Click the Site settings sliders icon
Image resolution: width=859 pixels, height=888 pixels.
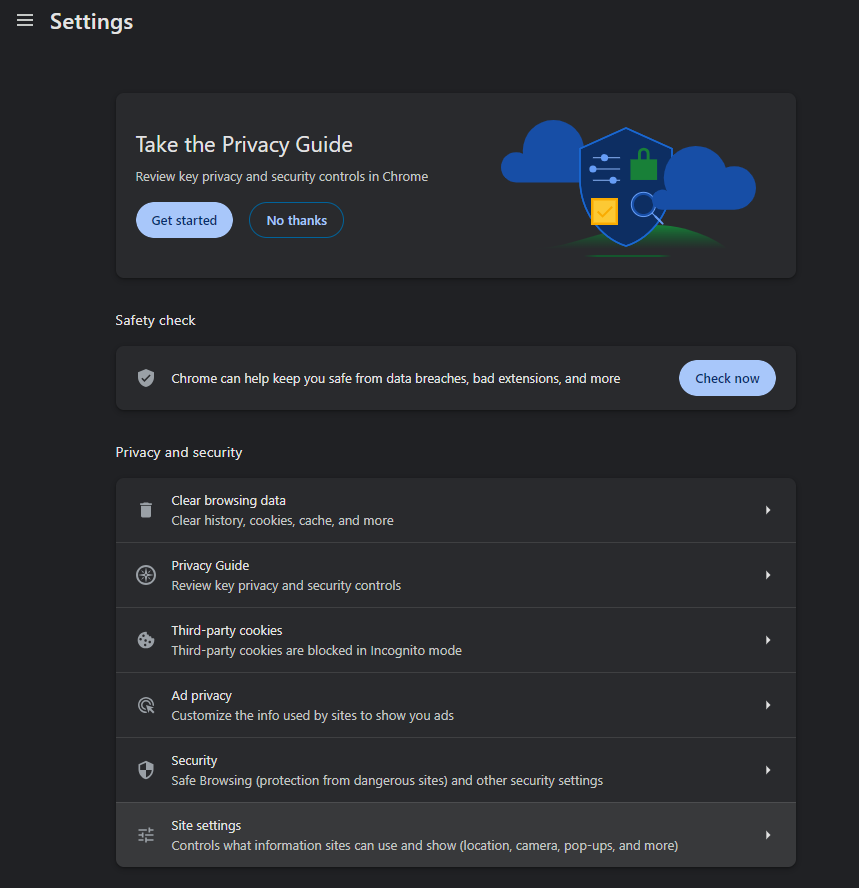[x=146, y=835]
